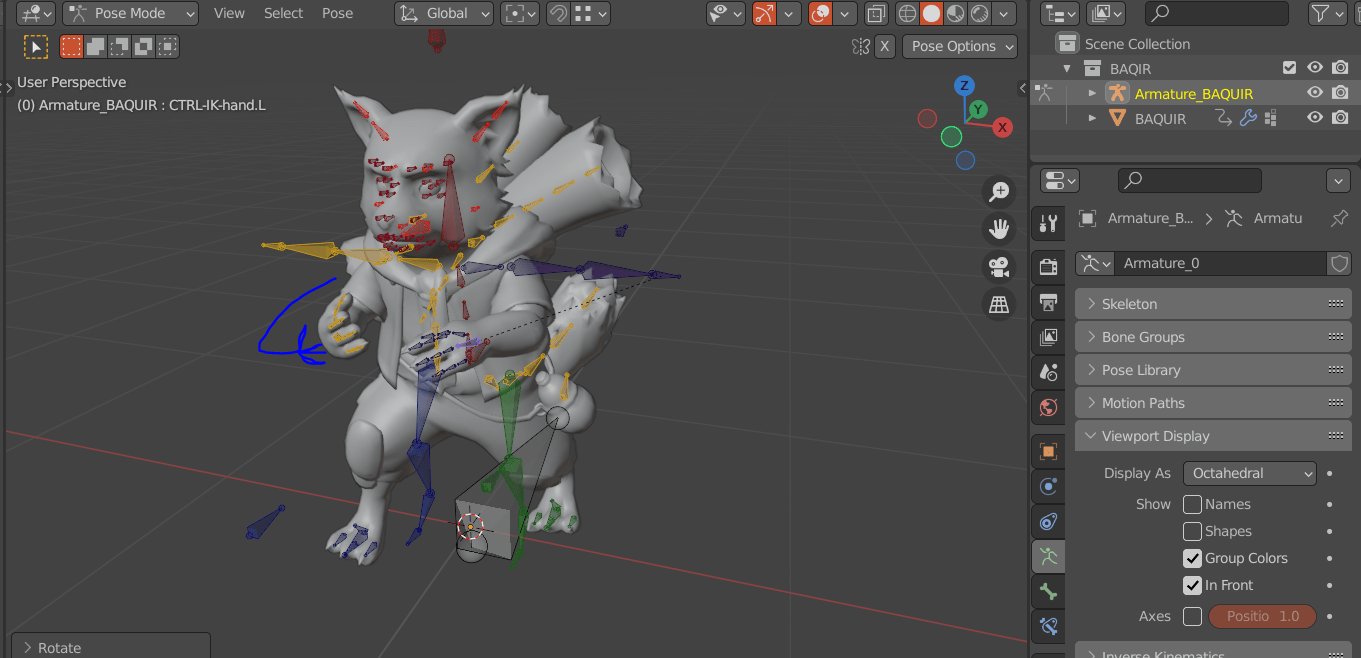Open the Object Data Properties tab
Viewport: 1361px width, 658px height.
[x=1048, y=556]
